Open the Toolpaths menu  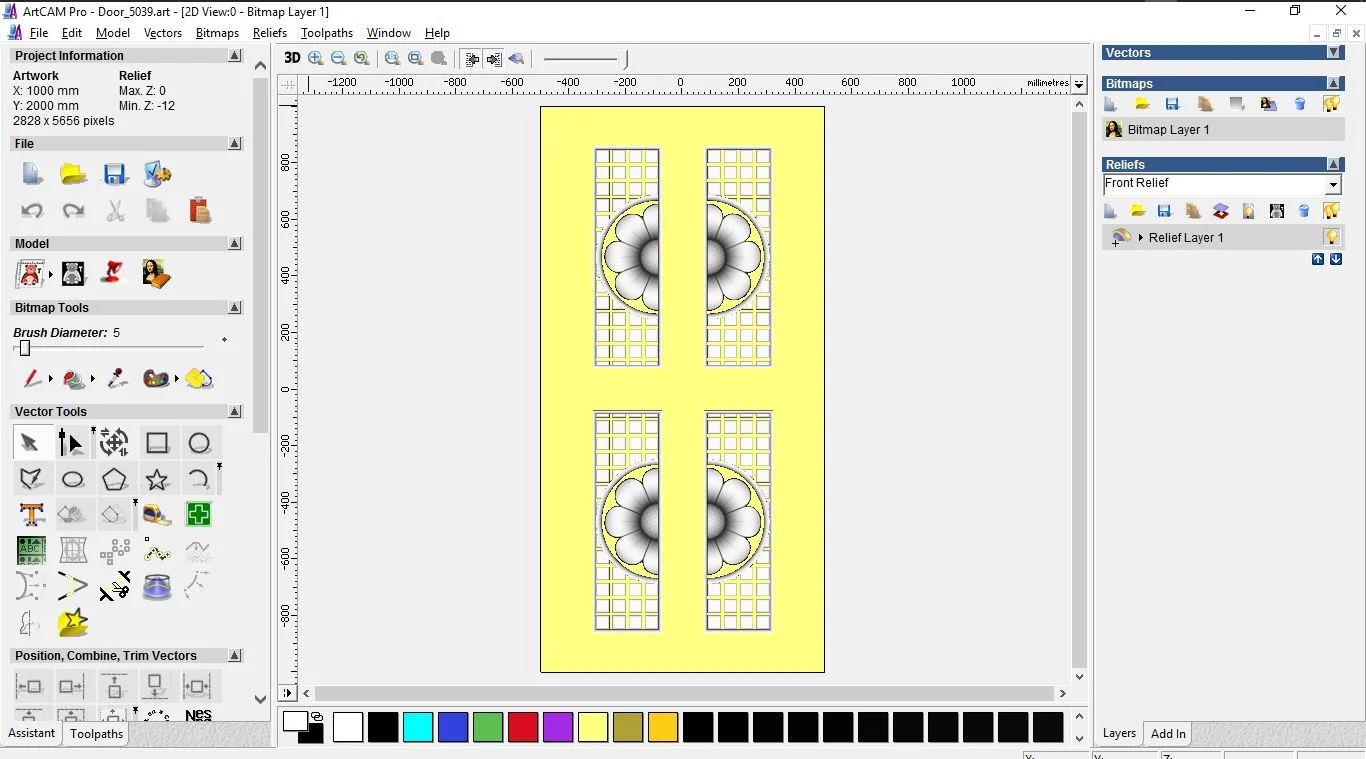(x=326, y=33)
